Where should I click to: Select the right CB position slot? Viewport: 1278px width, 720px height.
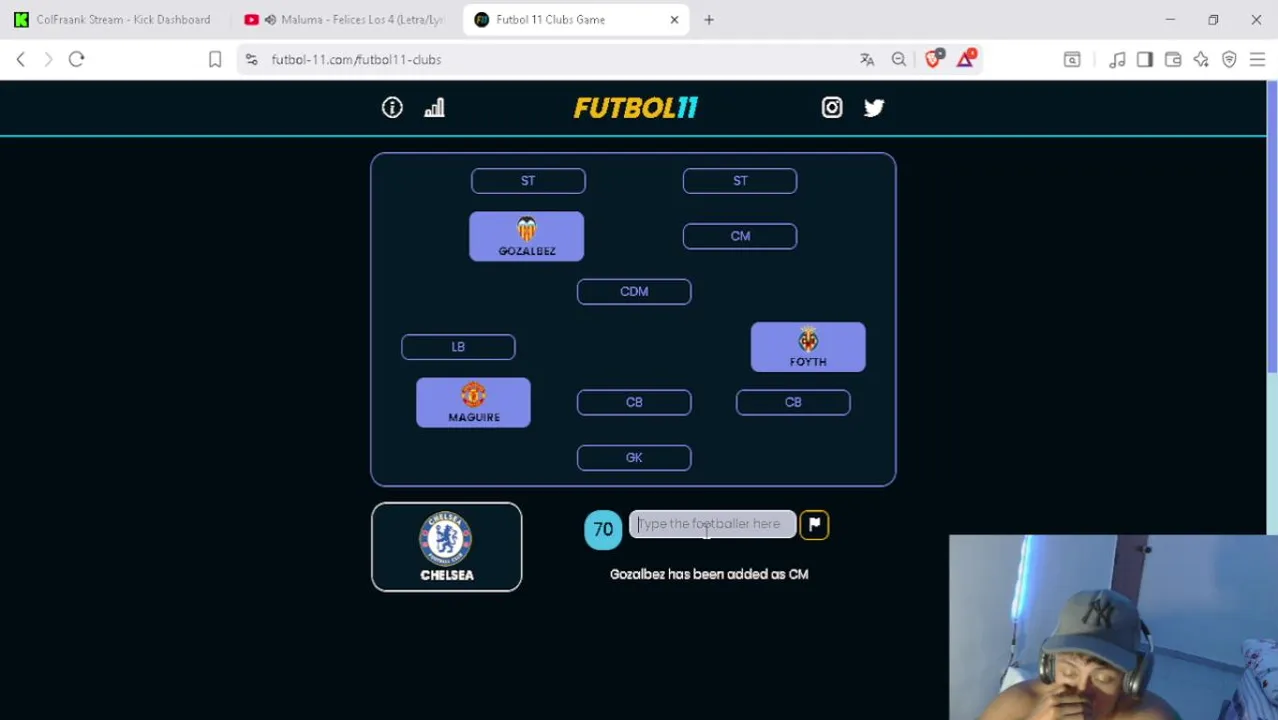[x=793, y=402]
